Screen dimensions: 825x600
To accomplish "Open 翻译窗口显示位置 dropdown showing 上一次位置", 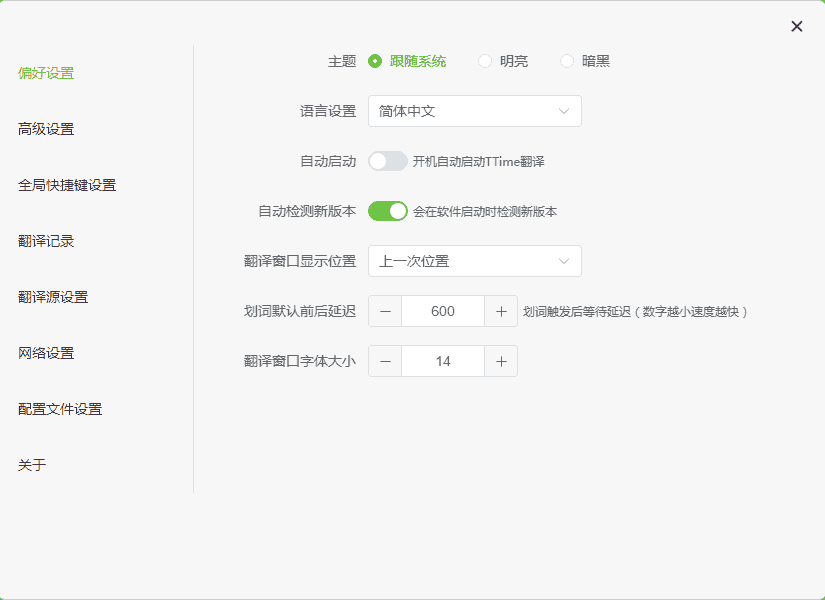I will coord(475,261).
